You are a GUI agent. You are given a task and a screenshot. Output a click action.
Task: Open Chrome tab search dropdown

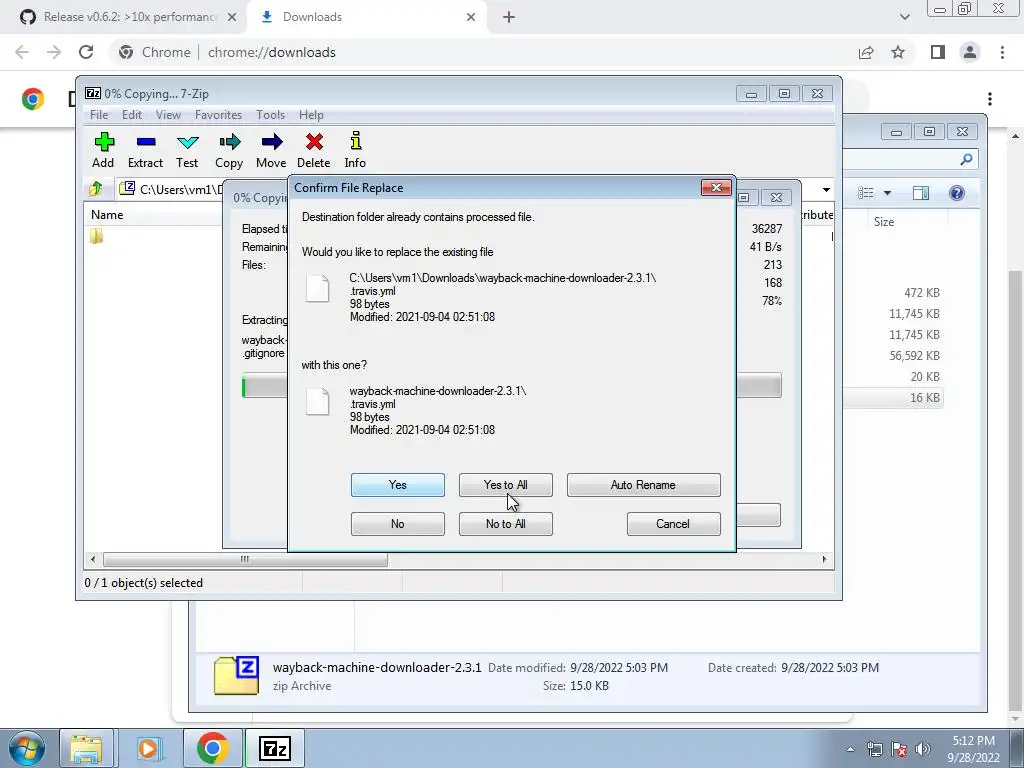904,18
